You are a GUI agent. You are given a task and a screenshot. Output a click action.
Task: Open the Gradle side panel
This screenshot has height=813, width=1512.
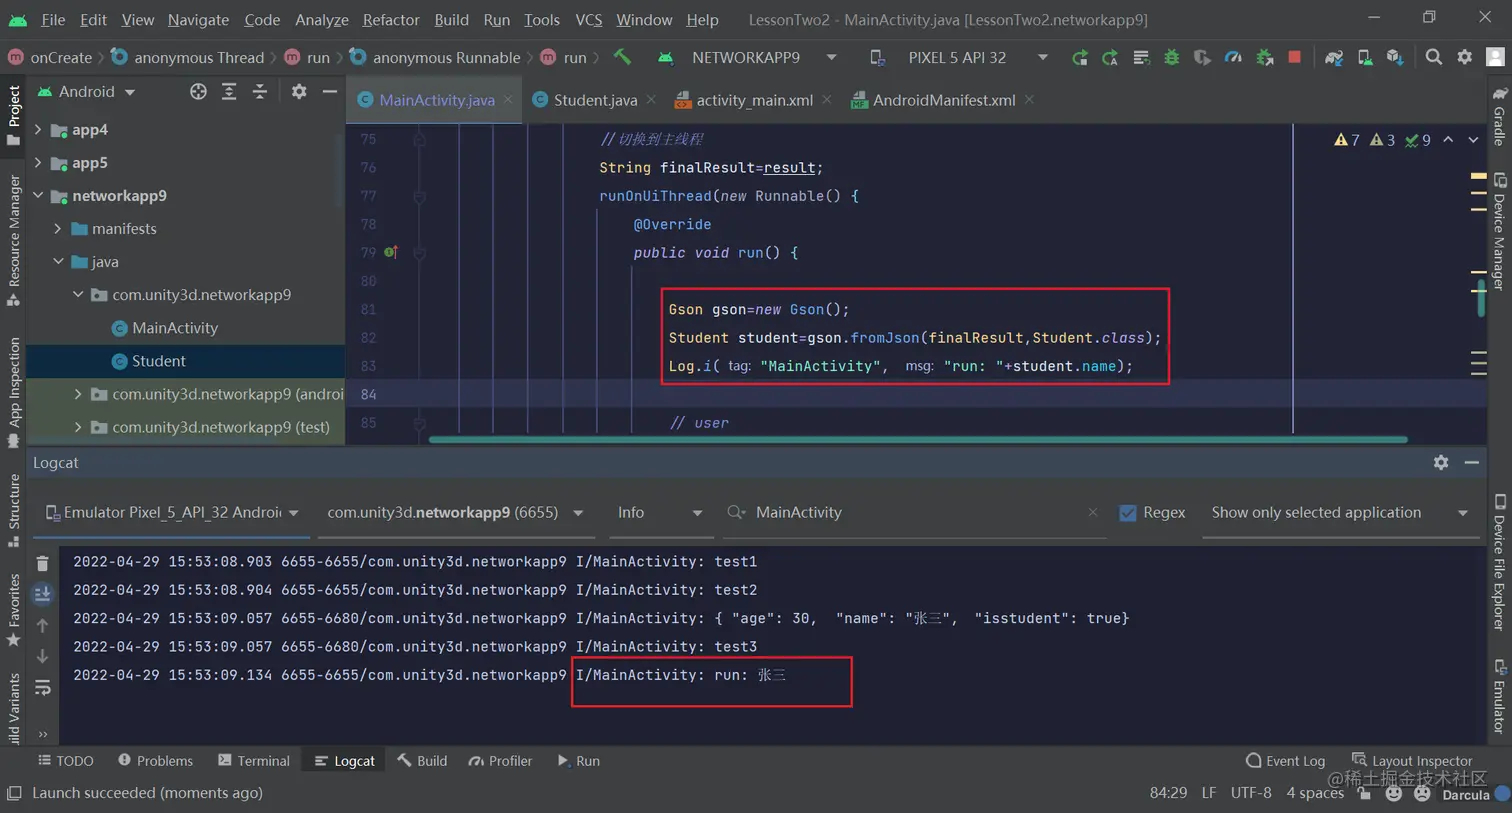[1499, 116]
